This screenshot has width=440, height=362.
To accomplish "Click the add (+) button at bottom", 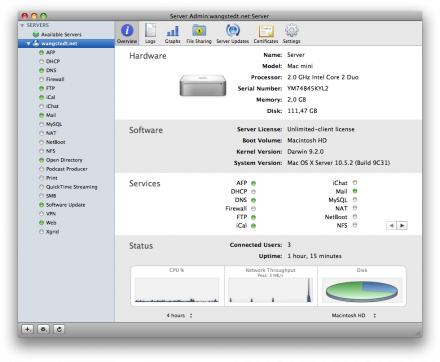I will [27, 329].
